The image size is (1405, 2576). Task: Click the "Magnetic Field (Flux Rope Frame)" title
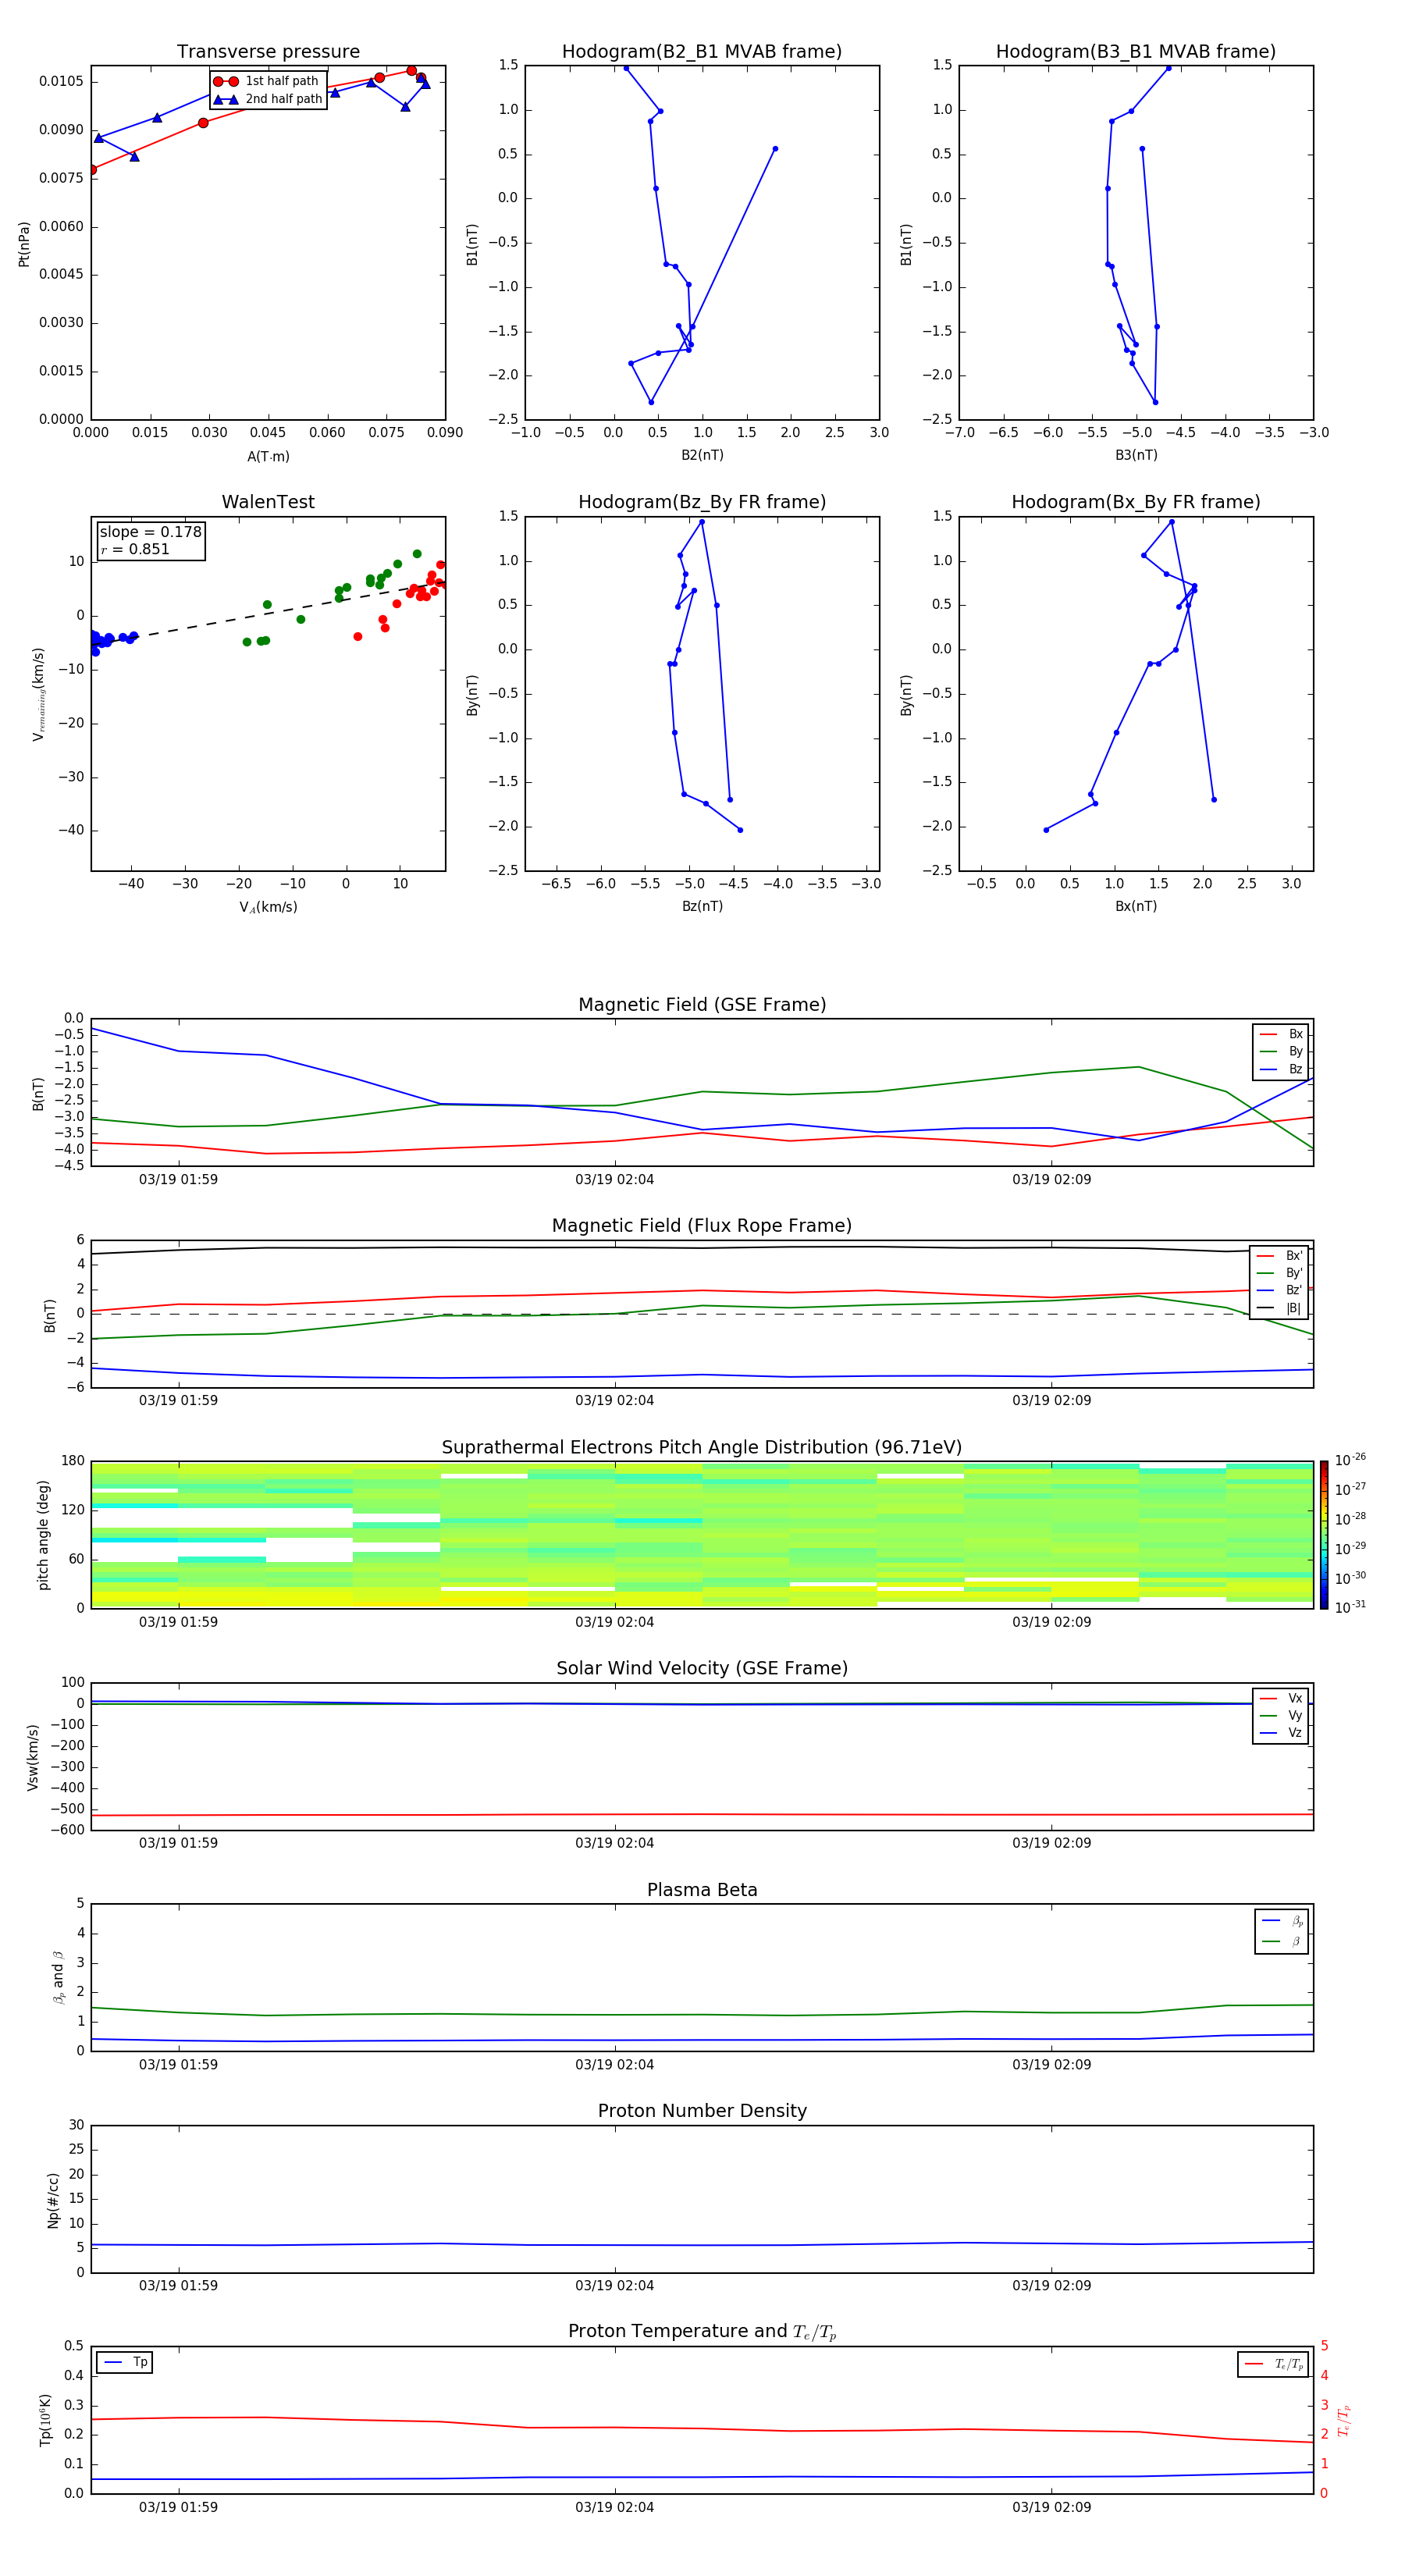coord(702,1226)
